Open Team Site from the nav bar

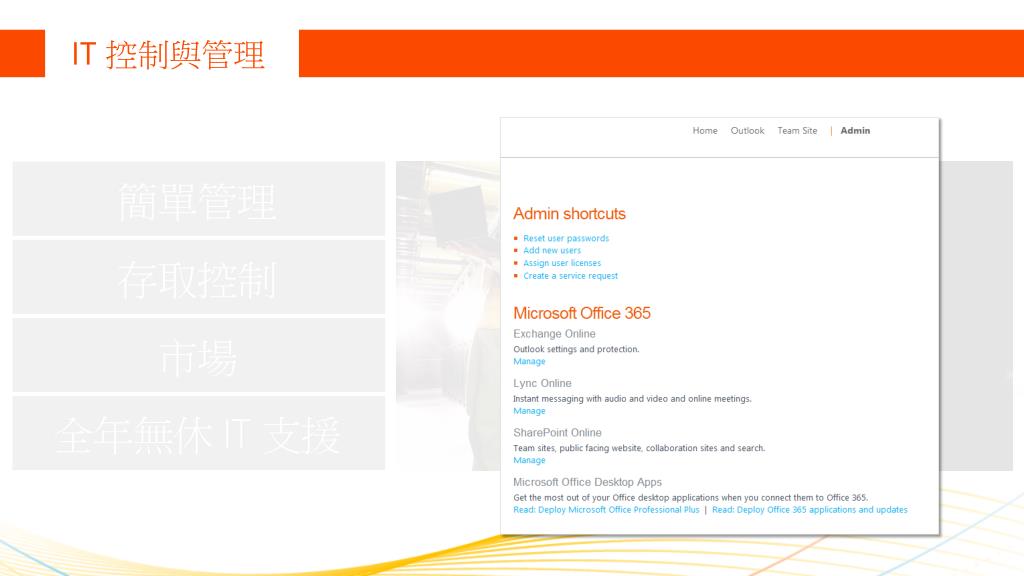pyautogui.click(x=797, y=131)
